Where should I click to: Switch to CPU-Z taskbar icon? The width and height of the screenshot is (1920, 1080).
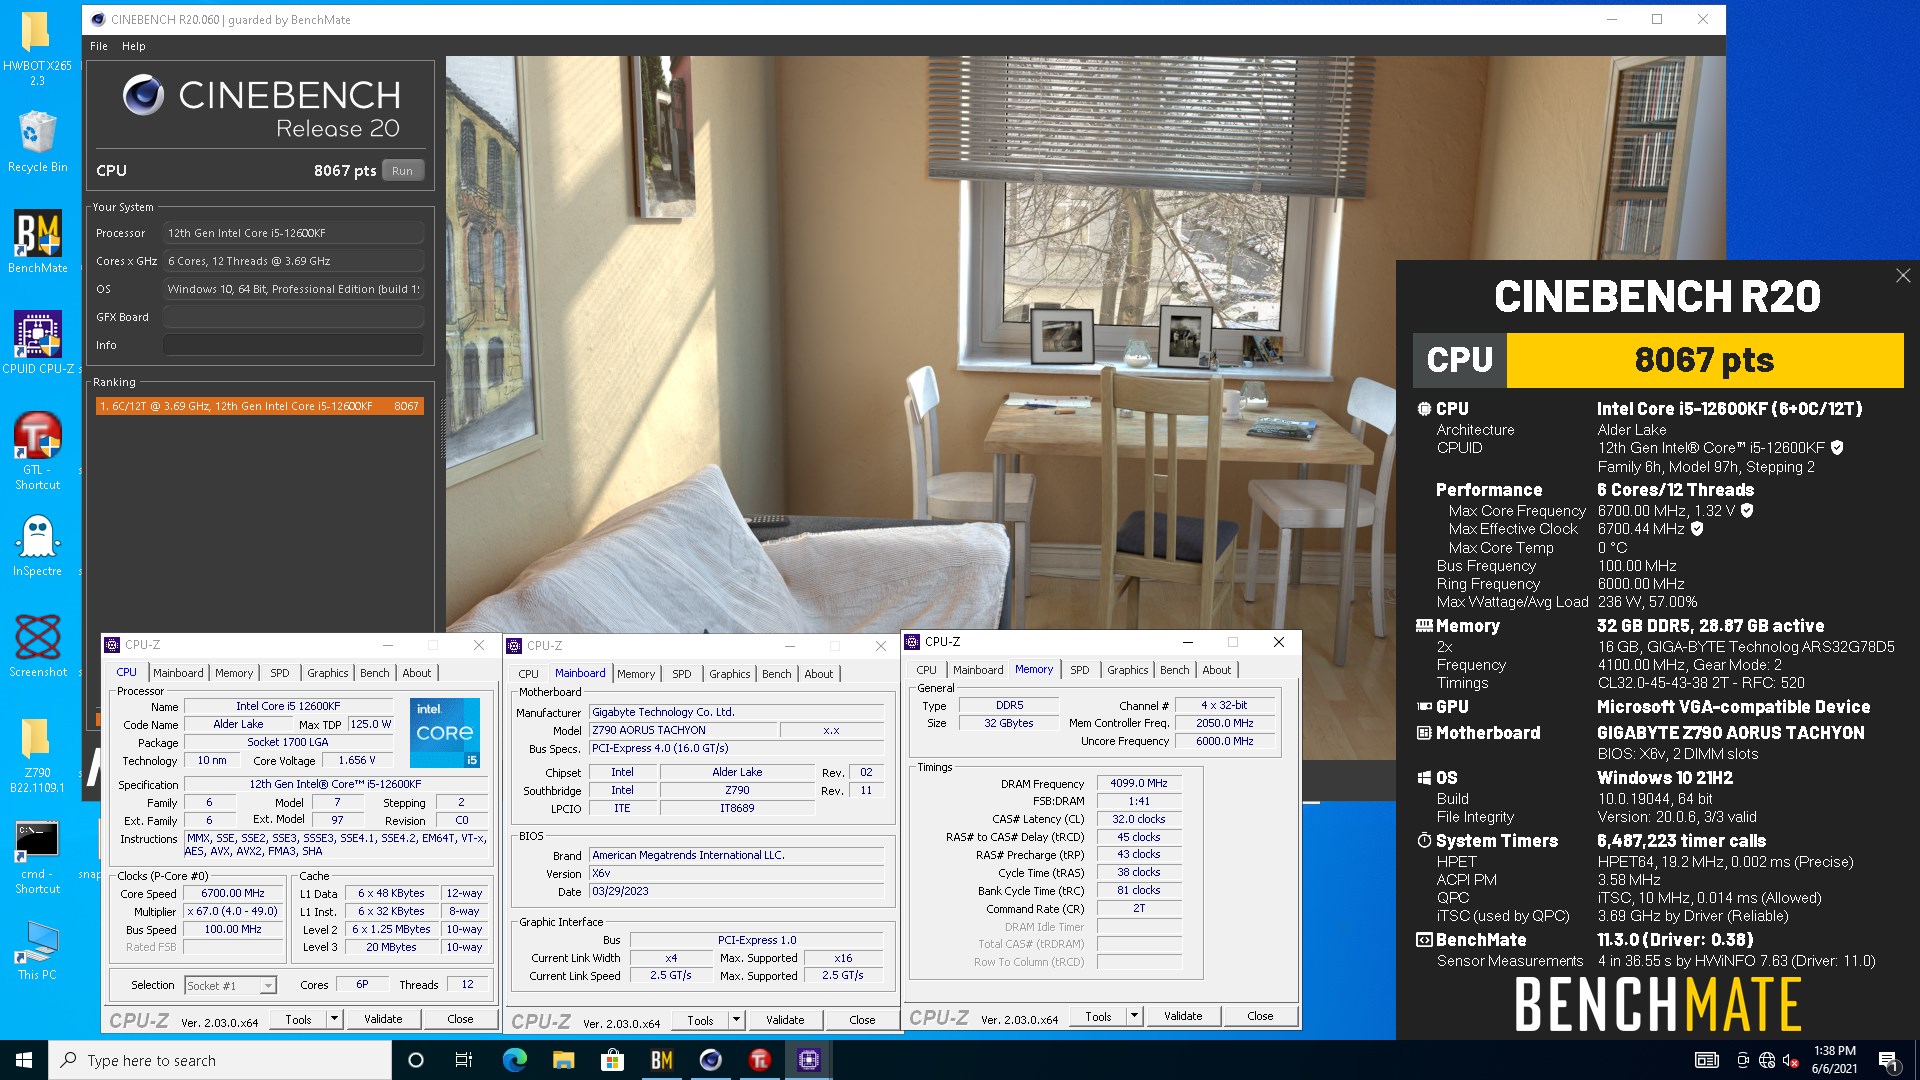(x=808, y=1060)
